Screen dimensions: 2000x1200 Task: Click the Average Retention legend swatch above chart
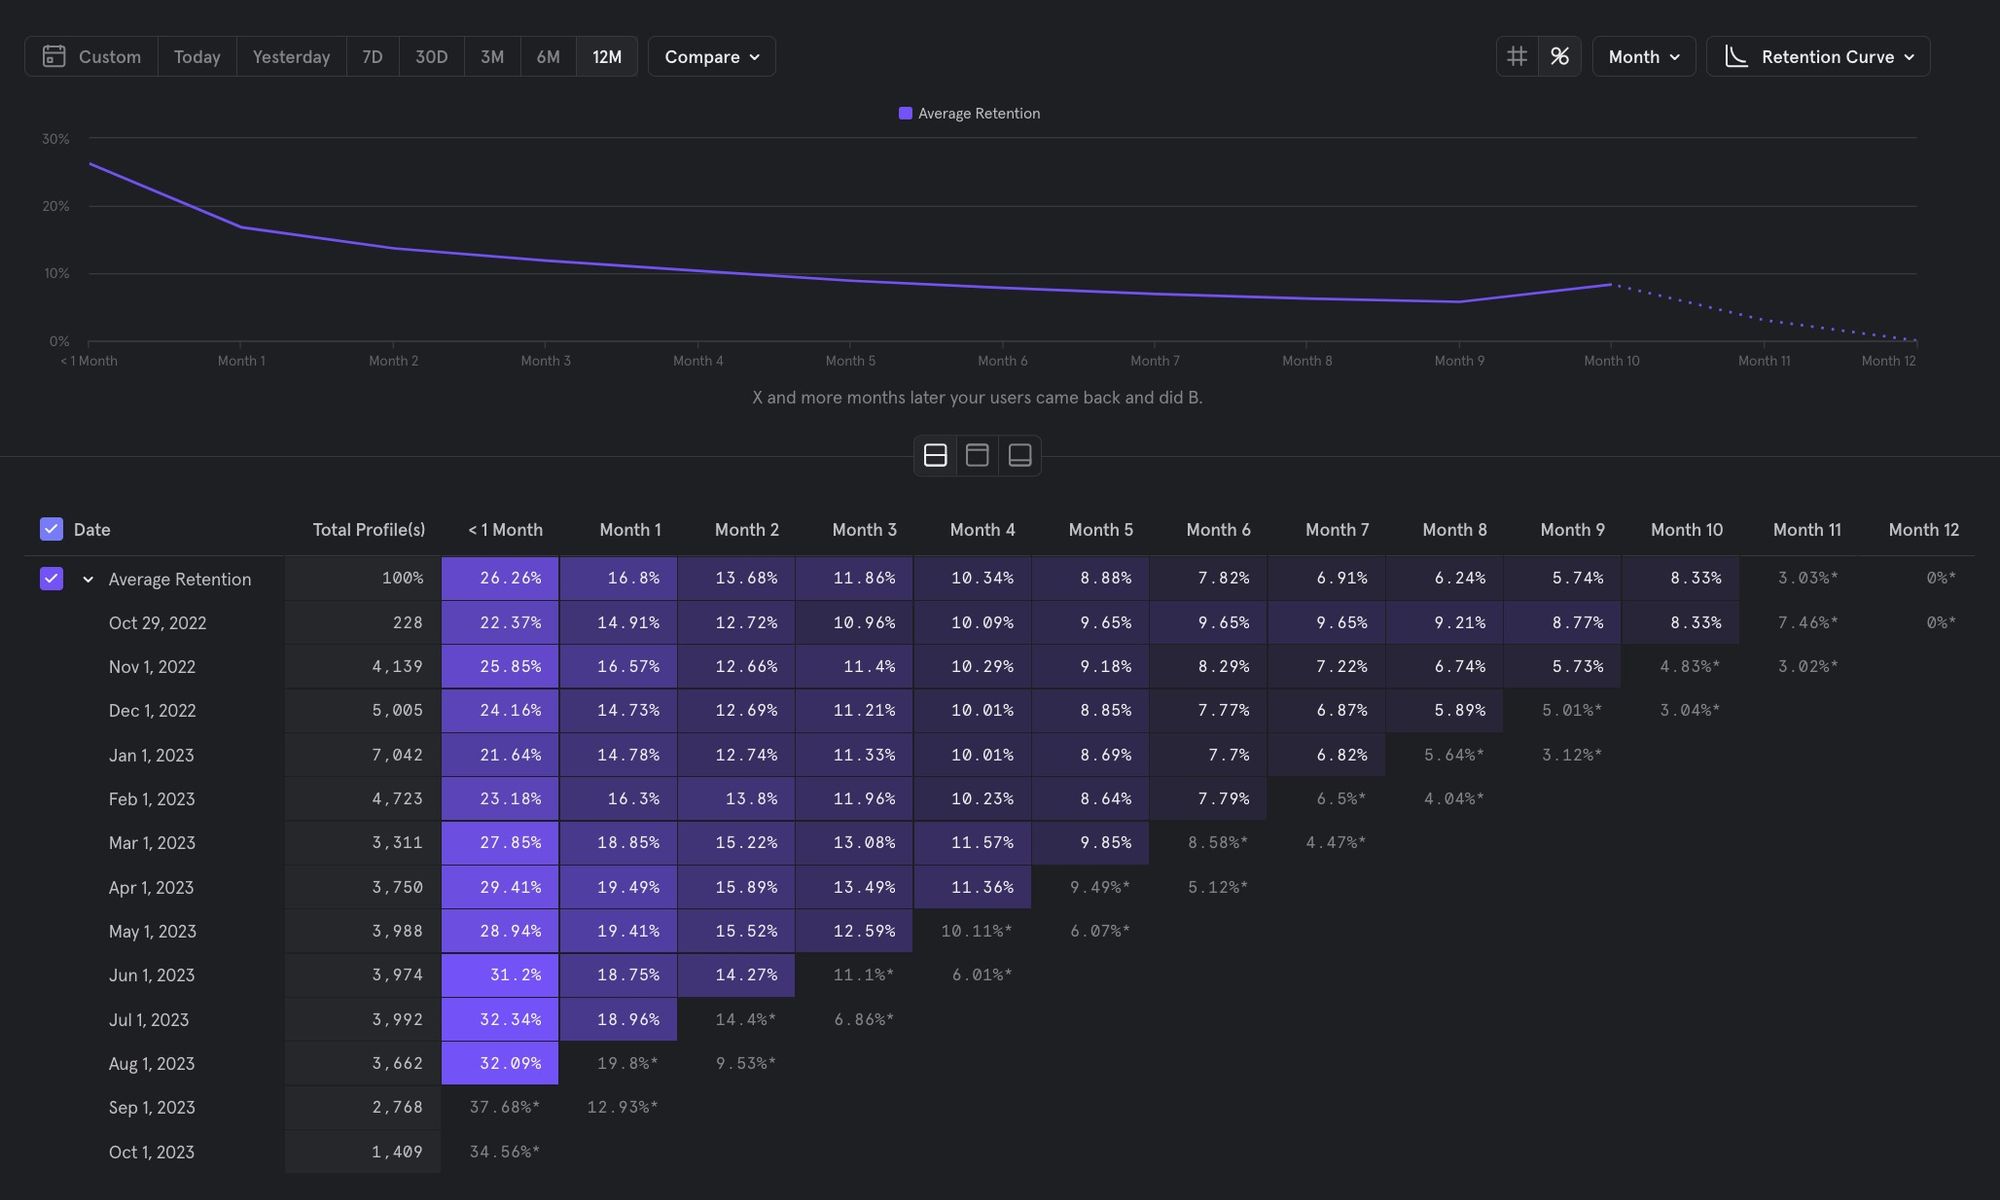point(906,113)
